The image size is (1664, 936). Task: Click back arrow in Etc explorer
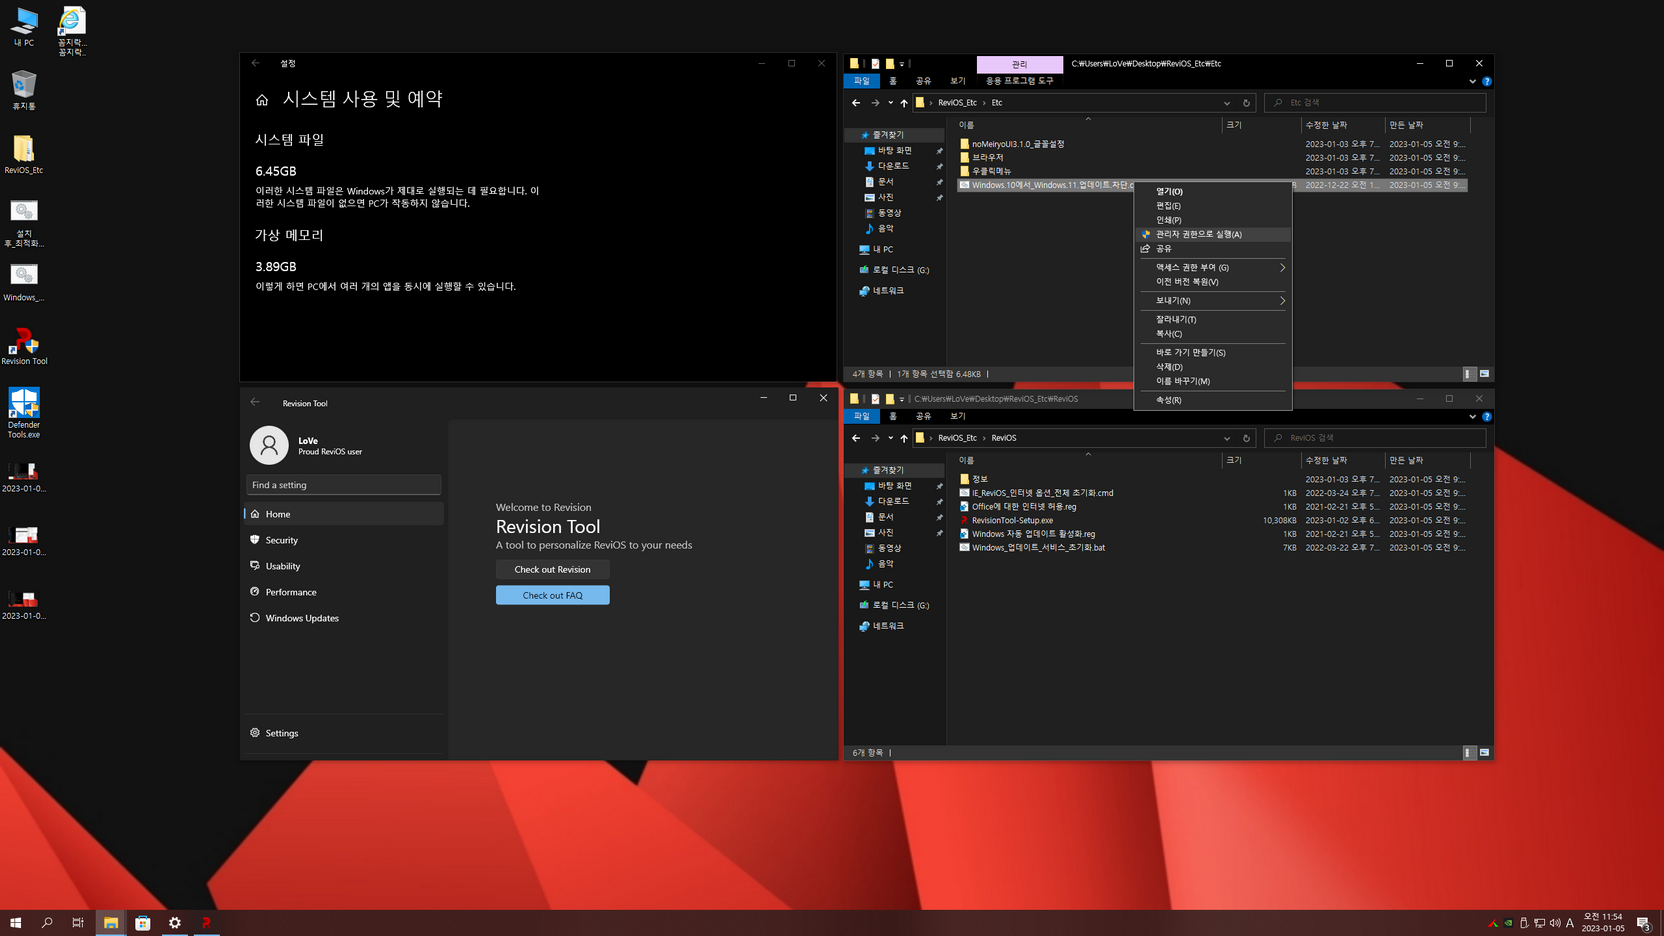click(x=856, y=103)
